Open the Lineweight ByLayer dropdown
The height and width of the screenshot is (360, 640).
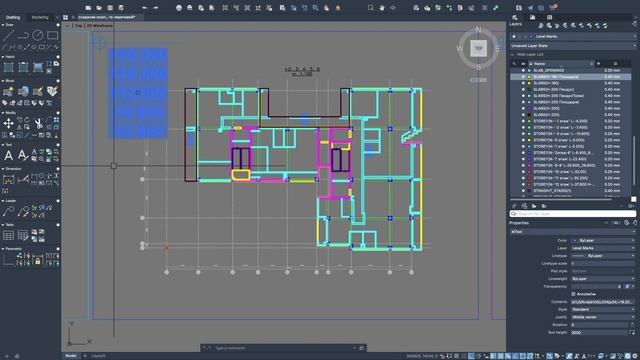tap(603, 278)
